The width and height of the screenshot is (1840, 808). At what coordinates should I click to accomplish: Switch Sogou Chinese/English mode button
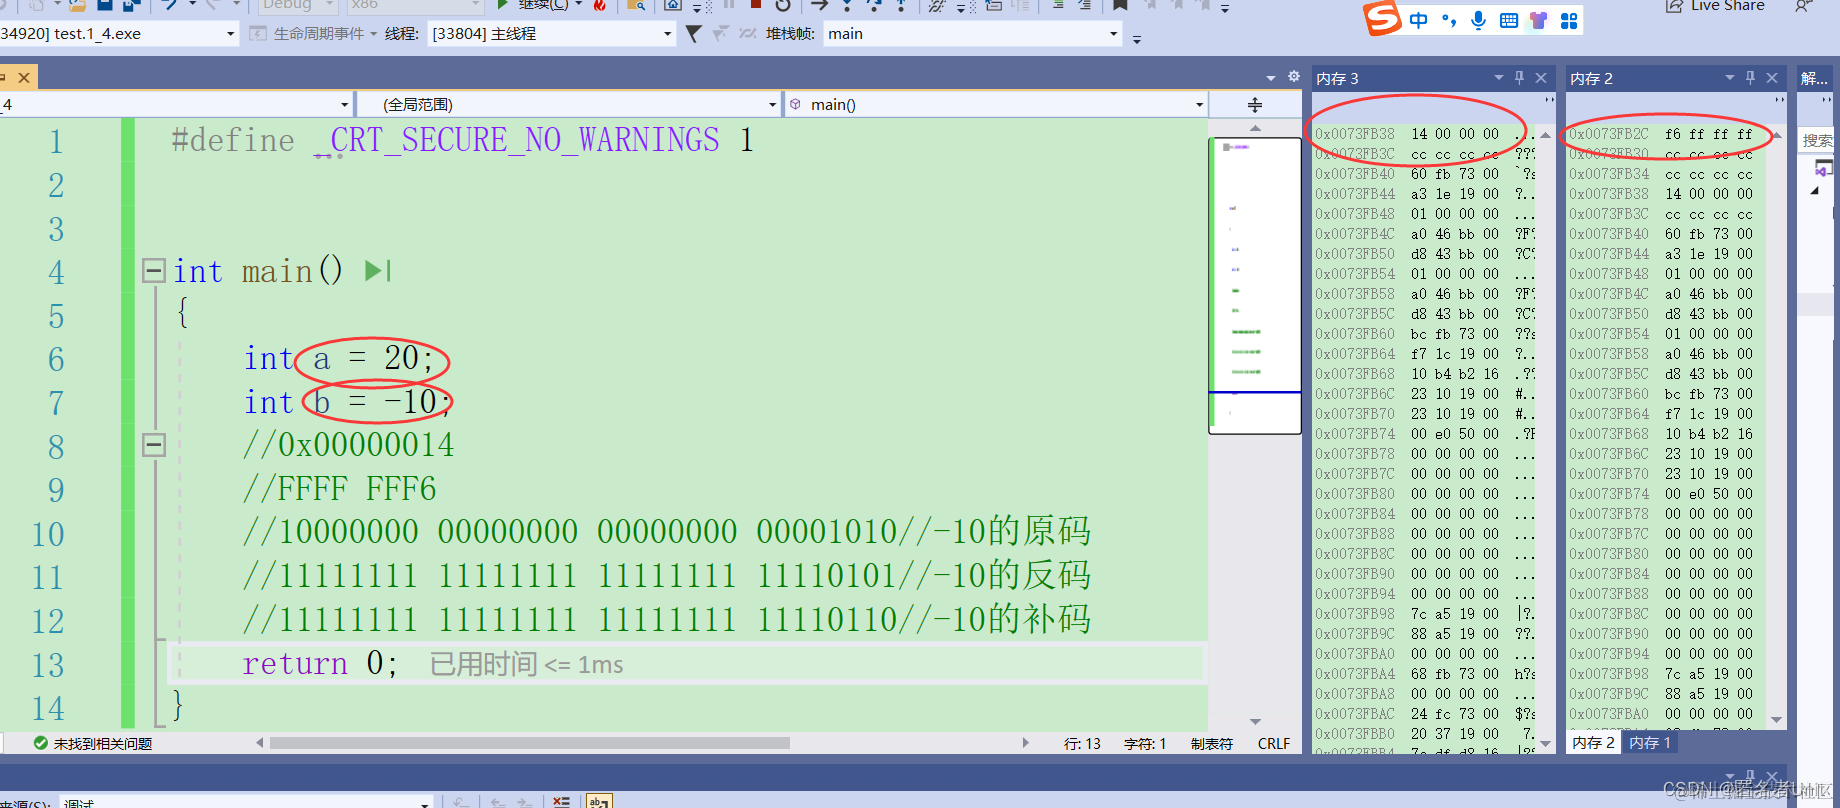1418,20
